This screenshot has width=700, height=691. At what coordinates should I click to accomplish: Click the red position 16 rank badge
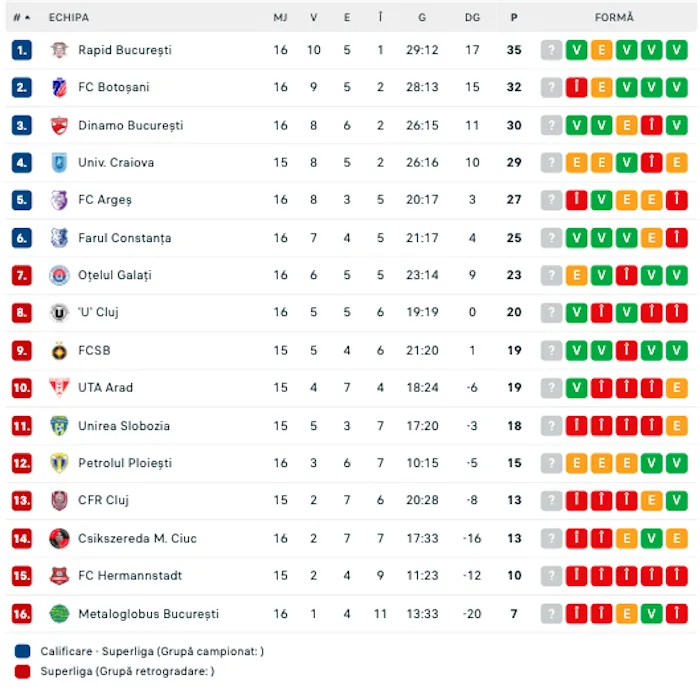(22, 613)
